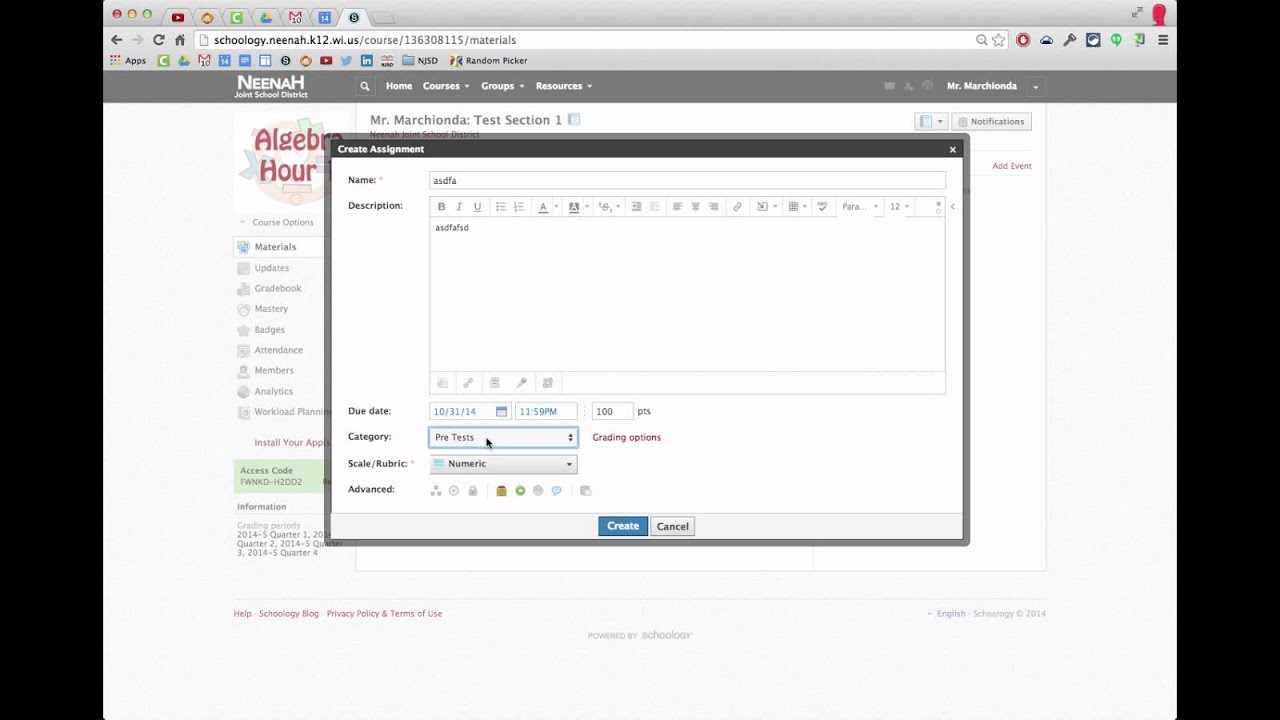The width and height of the screenshot is (1280, 720).
Task: Insert a numbered list
Action: coord(519,207)
